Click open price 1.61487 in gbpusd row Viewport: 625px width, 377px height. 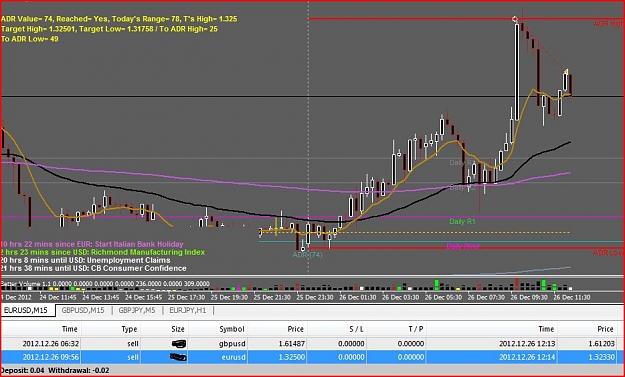coord(291,344)
